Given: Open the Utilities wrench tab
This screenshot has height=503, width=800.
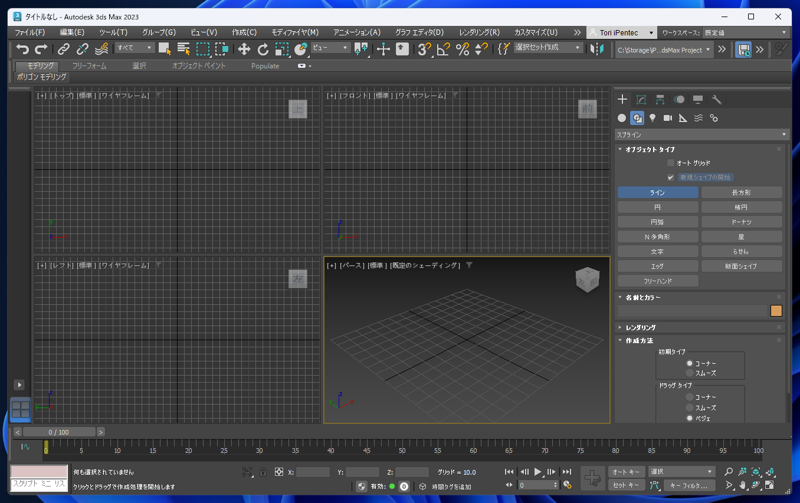Looking at the screenshot, I should click(717, 99).
